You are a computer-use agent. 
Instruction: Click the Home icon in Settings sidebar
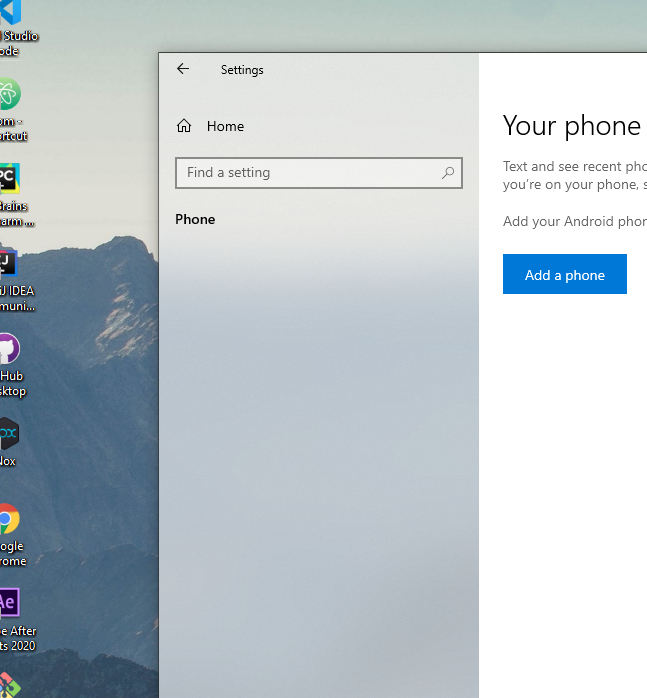coord(184,126)
